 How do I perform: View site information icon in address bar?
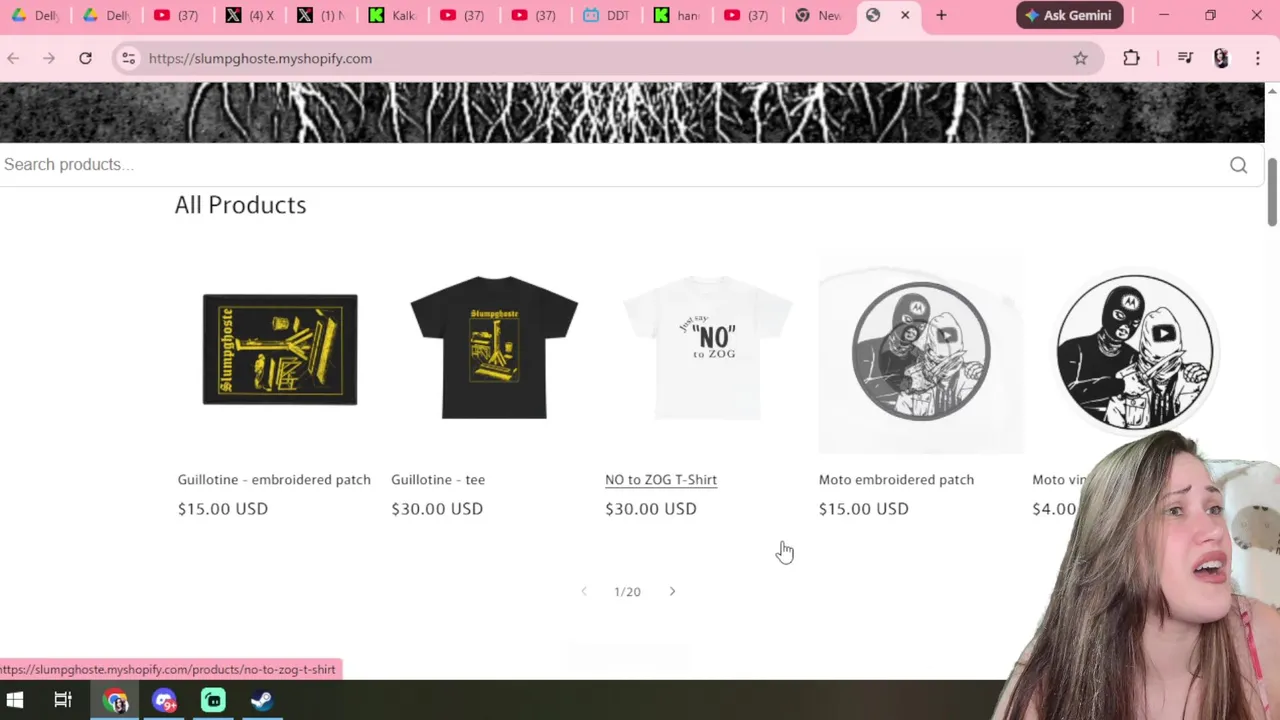click(128, 58)
